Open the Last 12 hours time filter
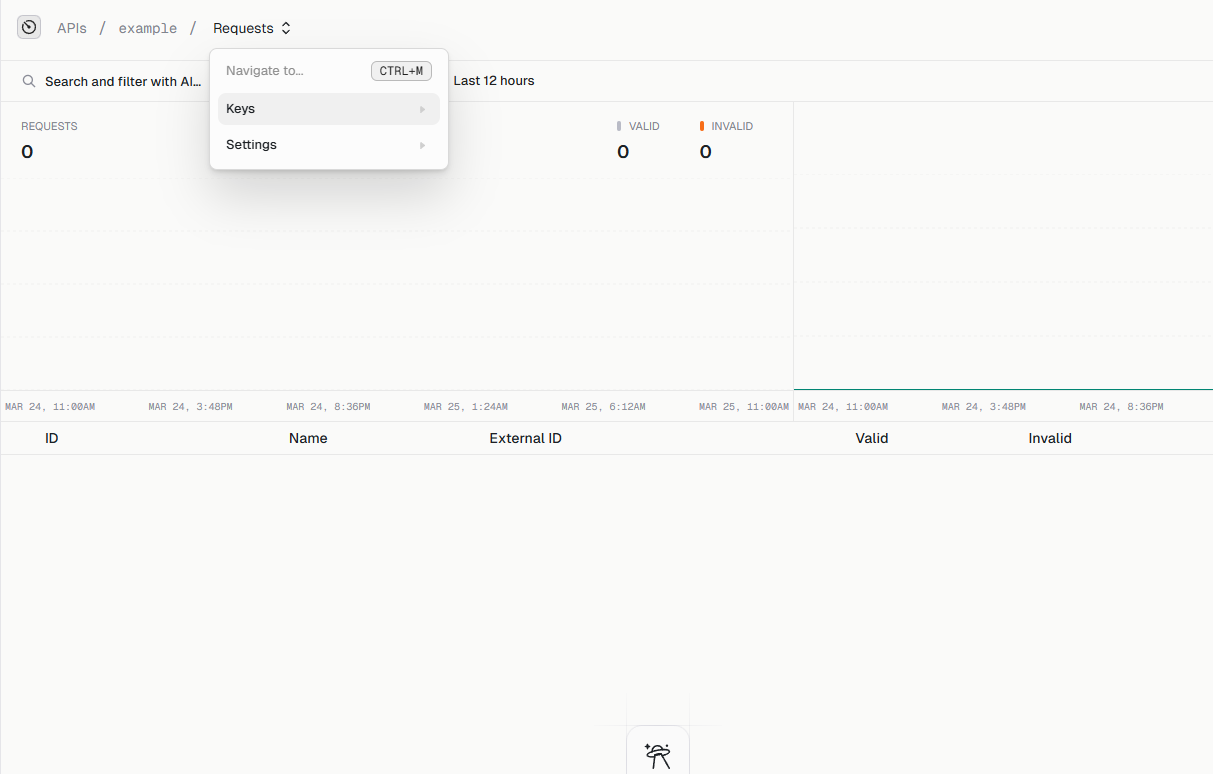This screenshot has width=1213, height=774. click(493, 81)
